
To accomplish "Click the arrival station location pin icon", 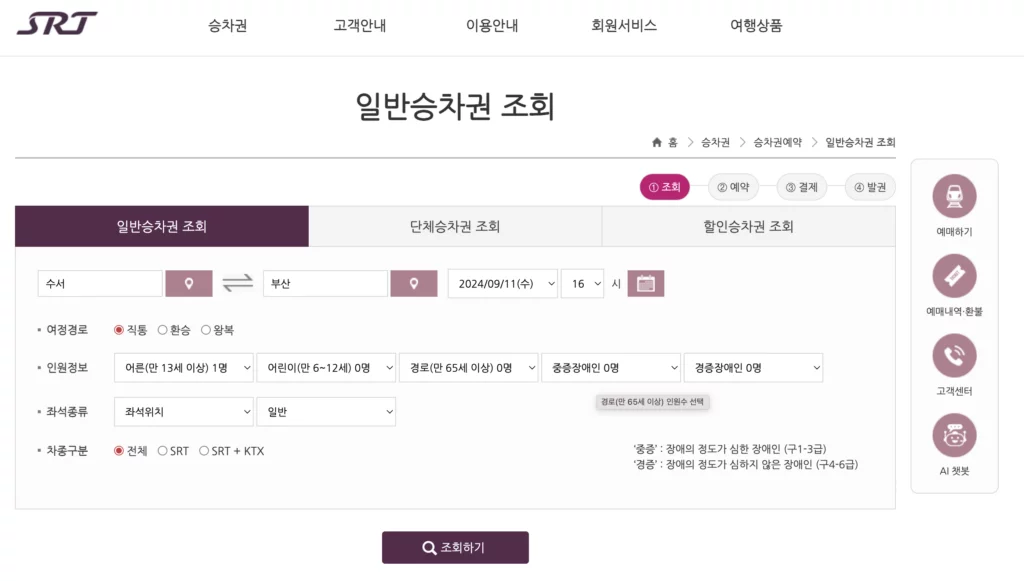I will 413,283.
